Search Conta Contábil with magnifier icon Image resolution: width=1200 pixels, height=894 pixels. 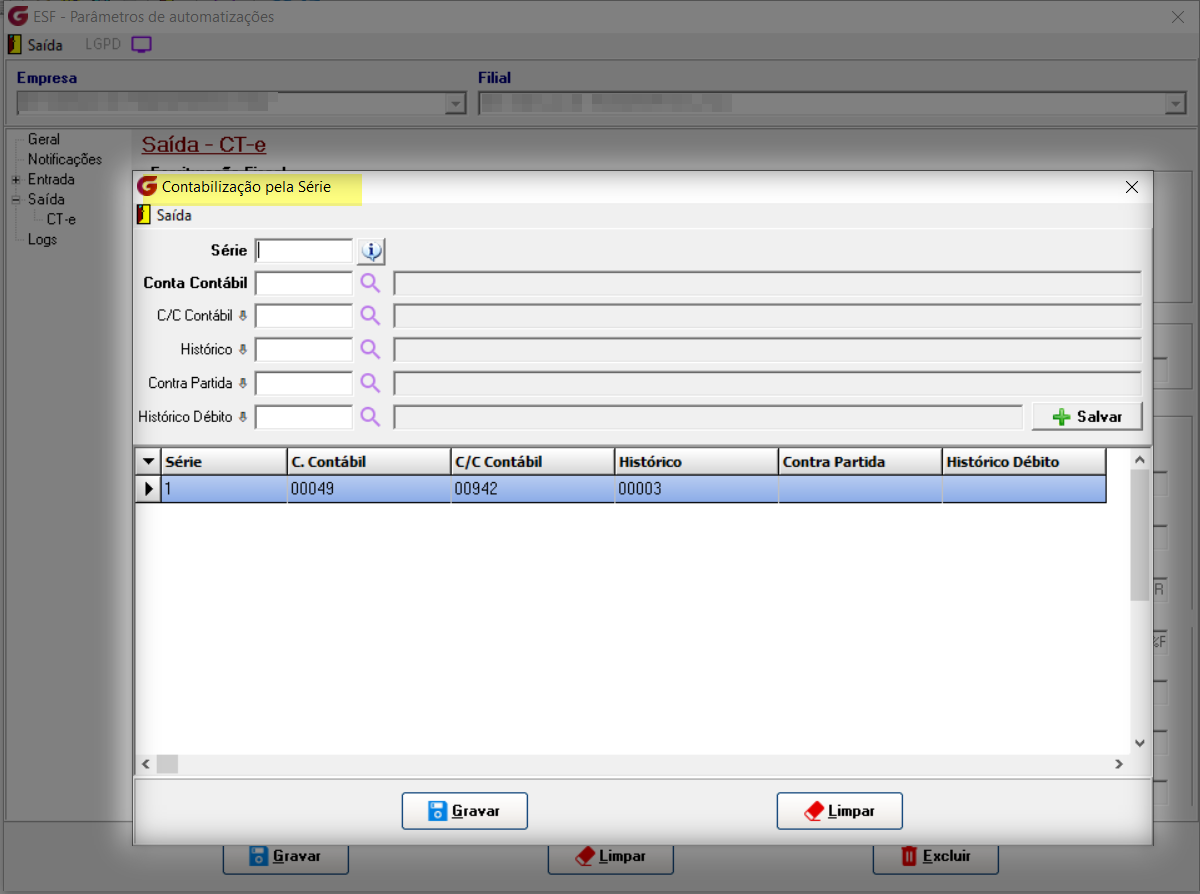(x=370, y=283)
